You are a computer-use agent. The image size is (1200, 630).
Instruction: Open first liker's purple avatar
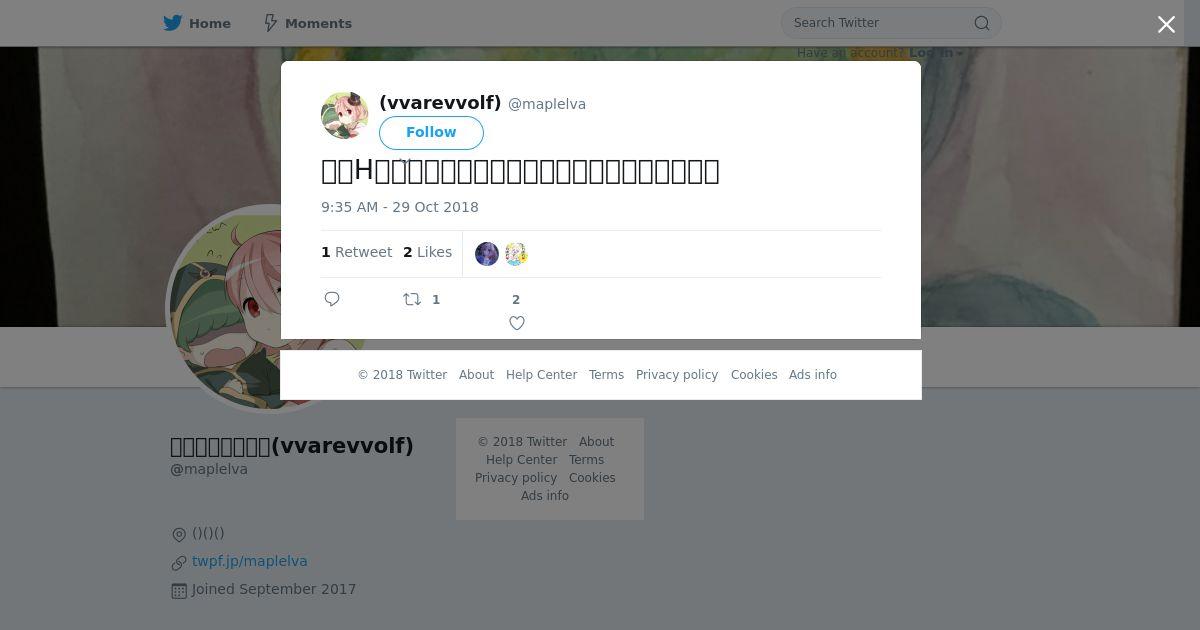coord(487,254)
